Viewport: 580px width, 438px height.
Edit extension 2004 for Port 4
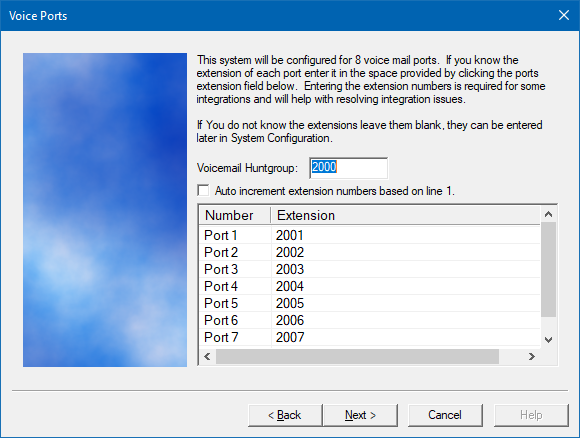pos(290,286)
